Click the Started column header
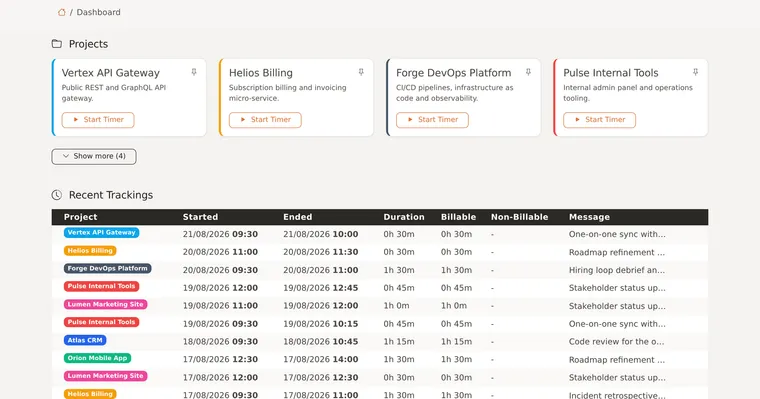This screenshot has height=399, width=760. click(x=200, y=217)
